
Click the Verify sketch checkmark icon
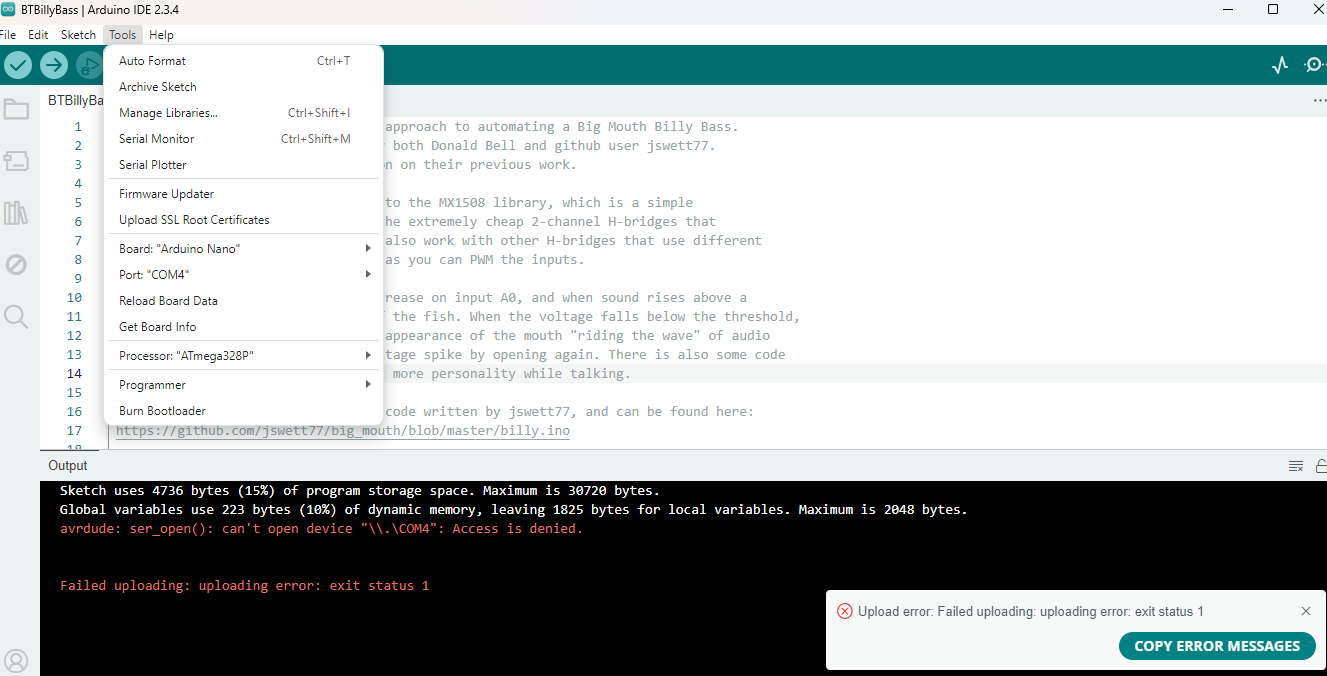point(18,66)
